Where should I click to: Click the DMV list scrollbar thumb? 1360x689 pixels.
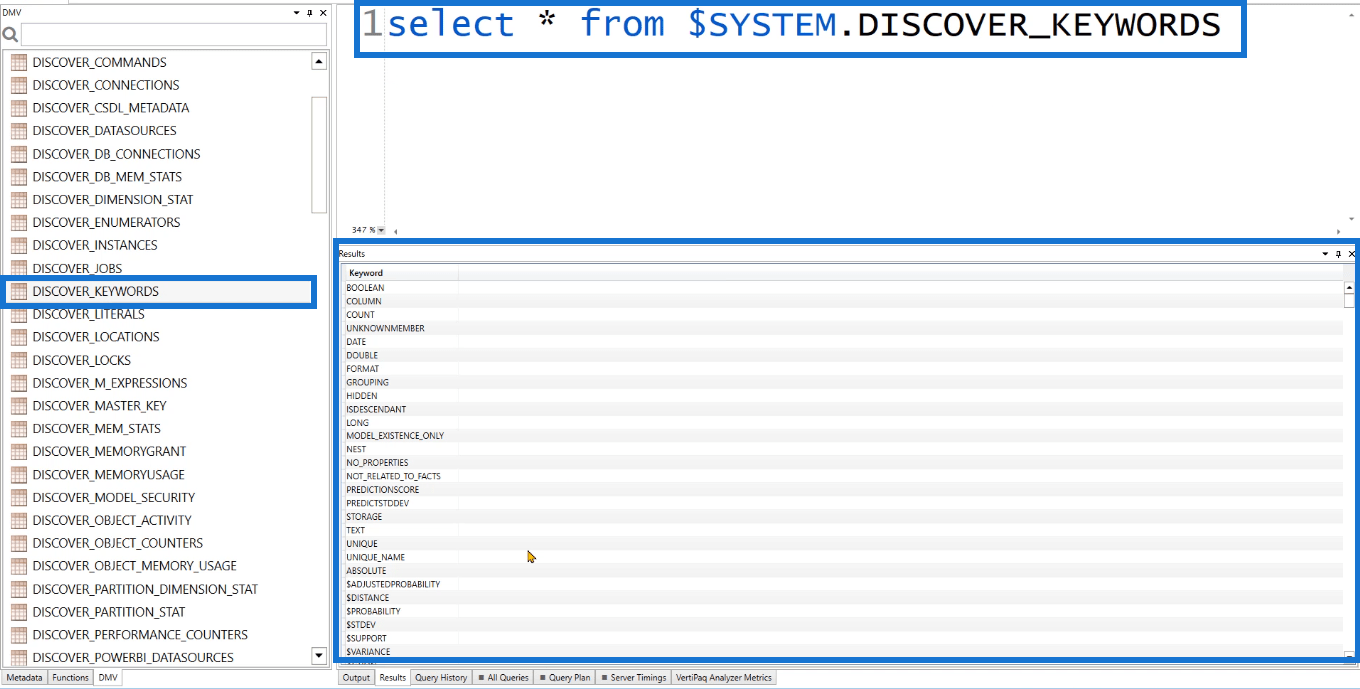pyautogui.click(x=319, y=154)
